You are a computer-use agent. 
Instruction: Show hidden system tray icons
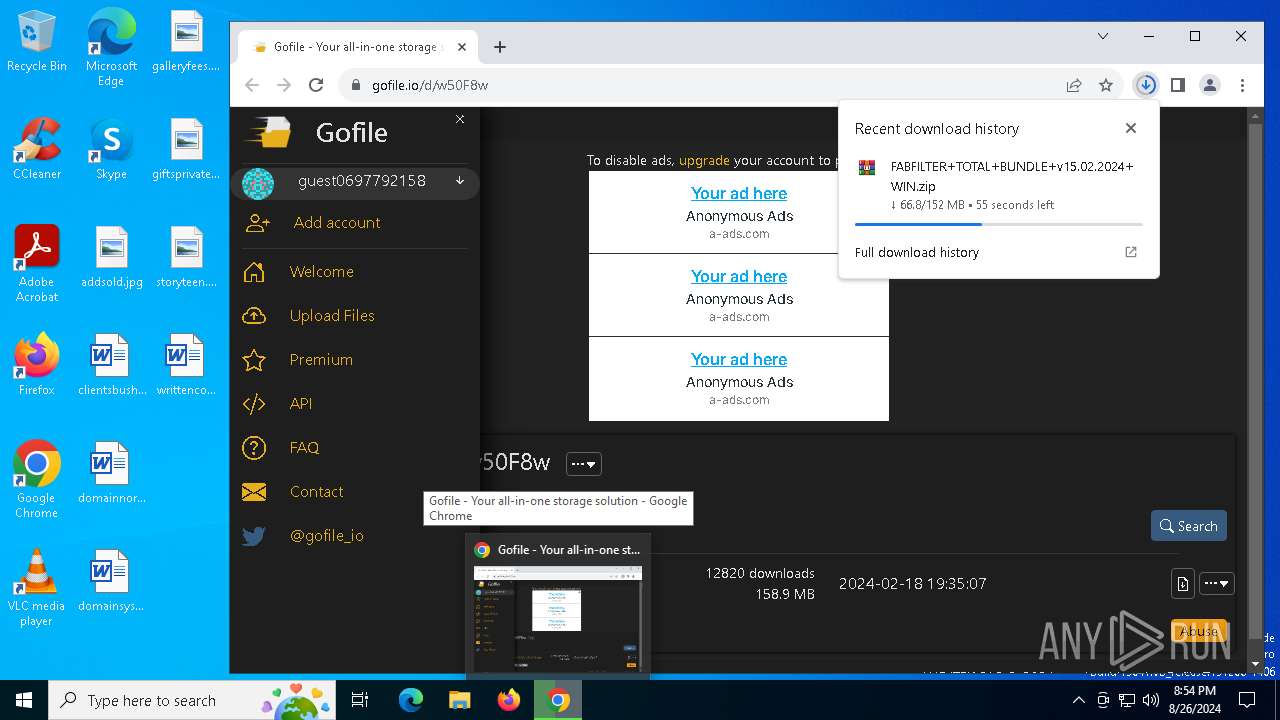point(1078,700)
